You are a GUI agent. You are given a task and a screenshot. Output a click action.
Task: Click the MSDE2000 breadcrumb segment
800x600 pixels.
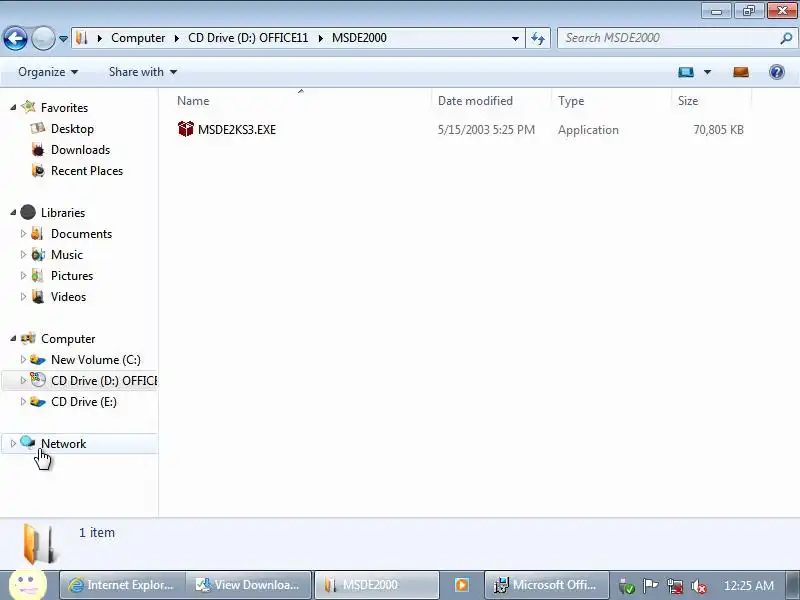(359, 38)
